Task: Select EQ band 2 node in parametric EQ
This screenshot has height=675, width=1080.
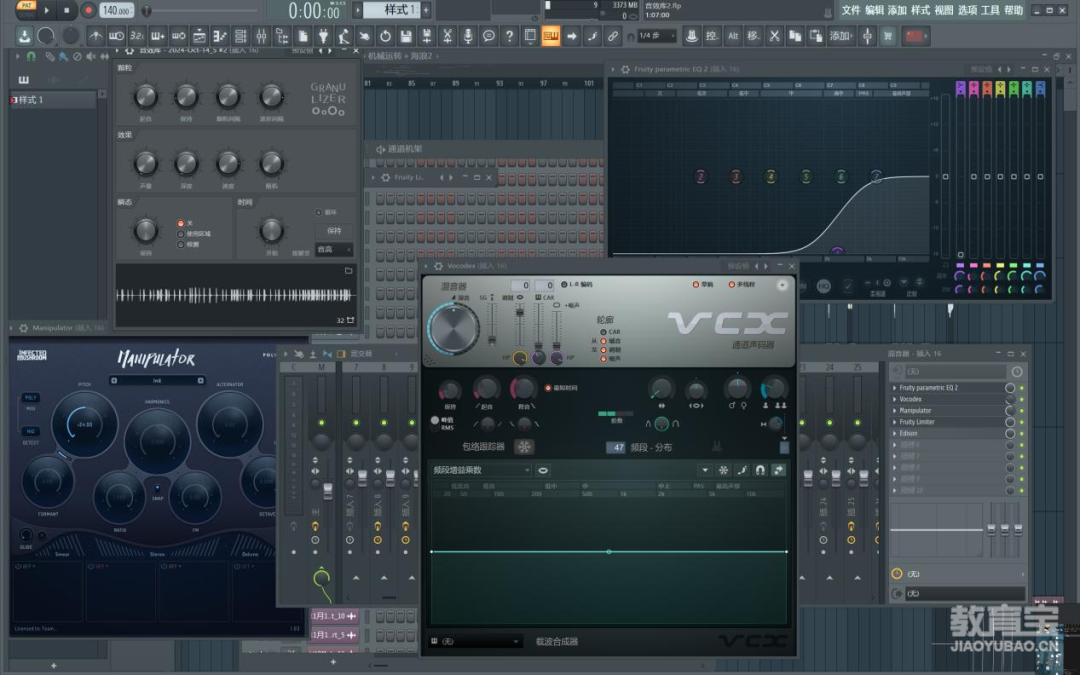Action: point(700,177)
